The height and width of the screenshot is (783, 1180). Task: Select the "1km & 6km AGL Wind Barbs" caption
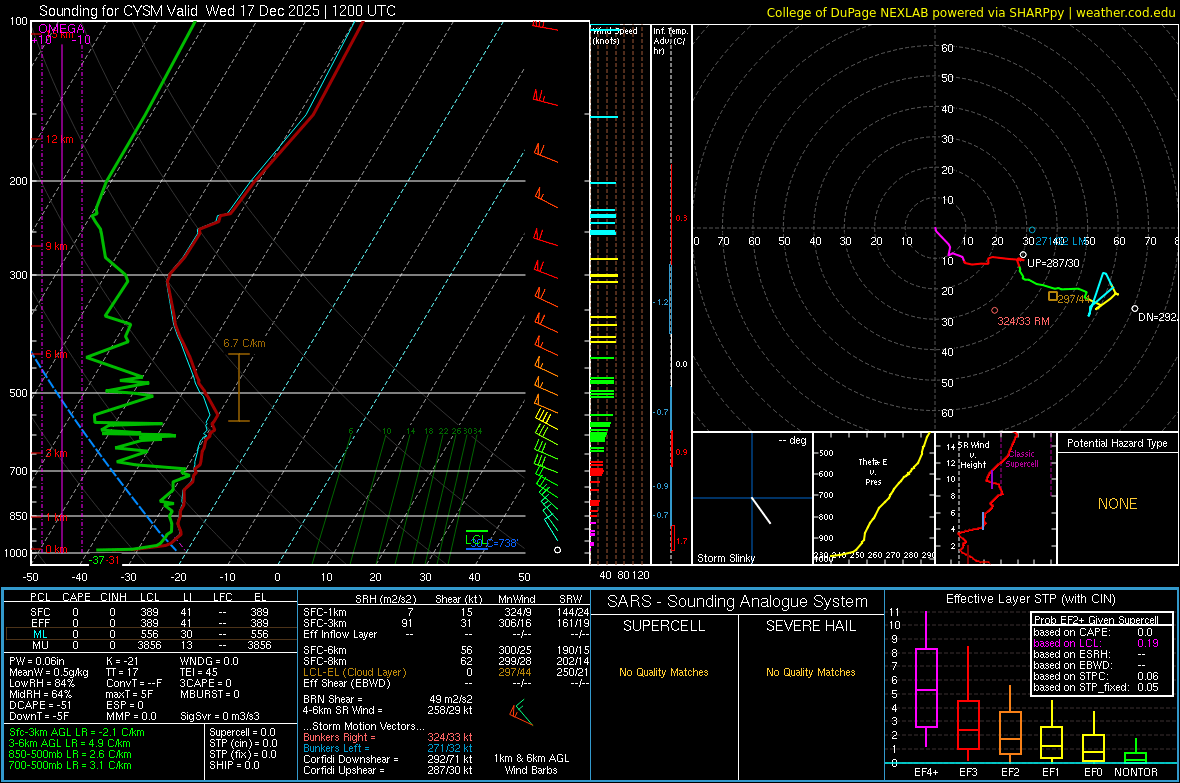531,764
